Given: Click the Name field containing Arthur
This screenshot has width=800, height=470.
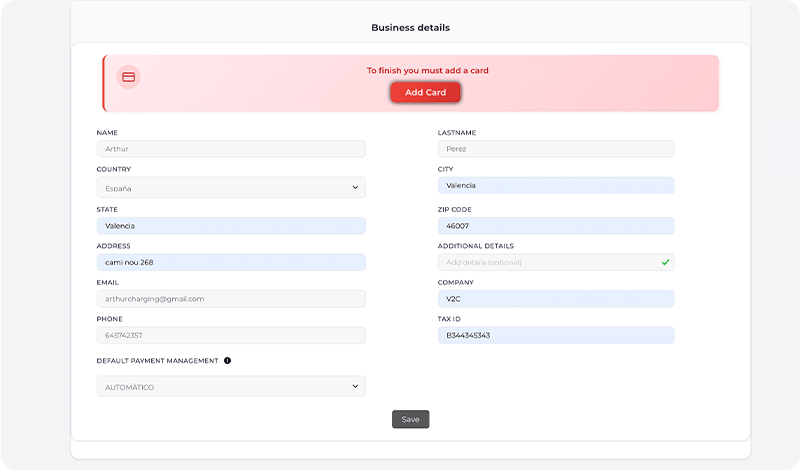Looking at the screenshot, I should [x=231, y=149].
